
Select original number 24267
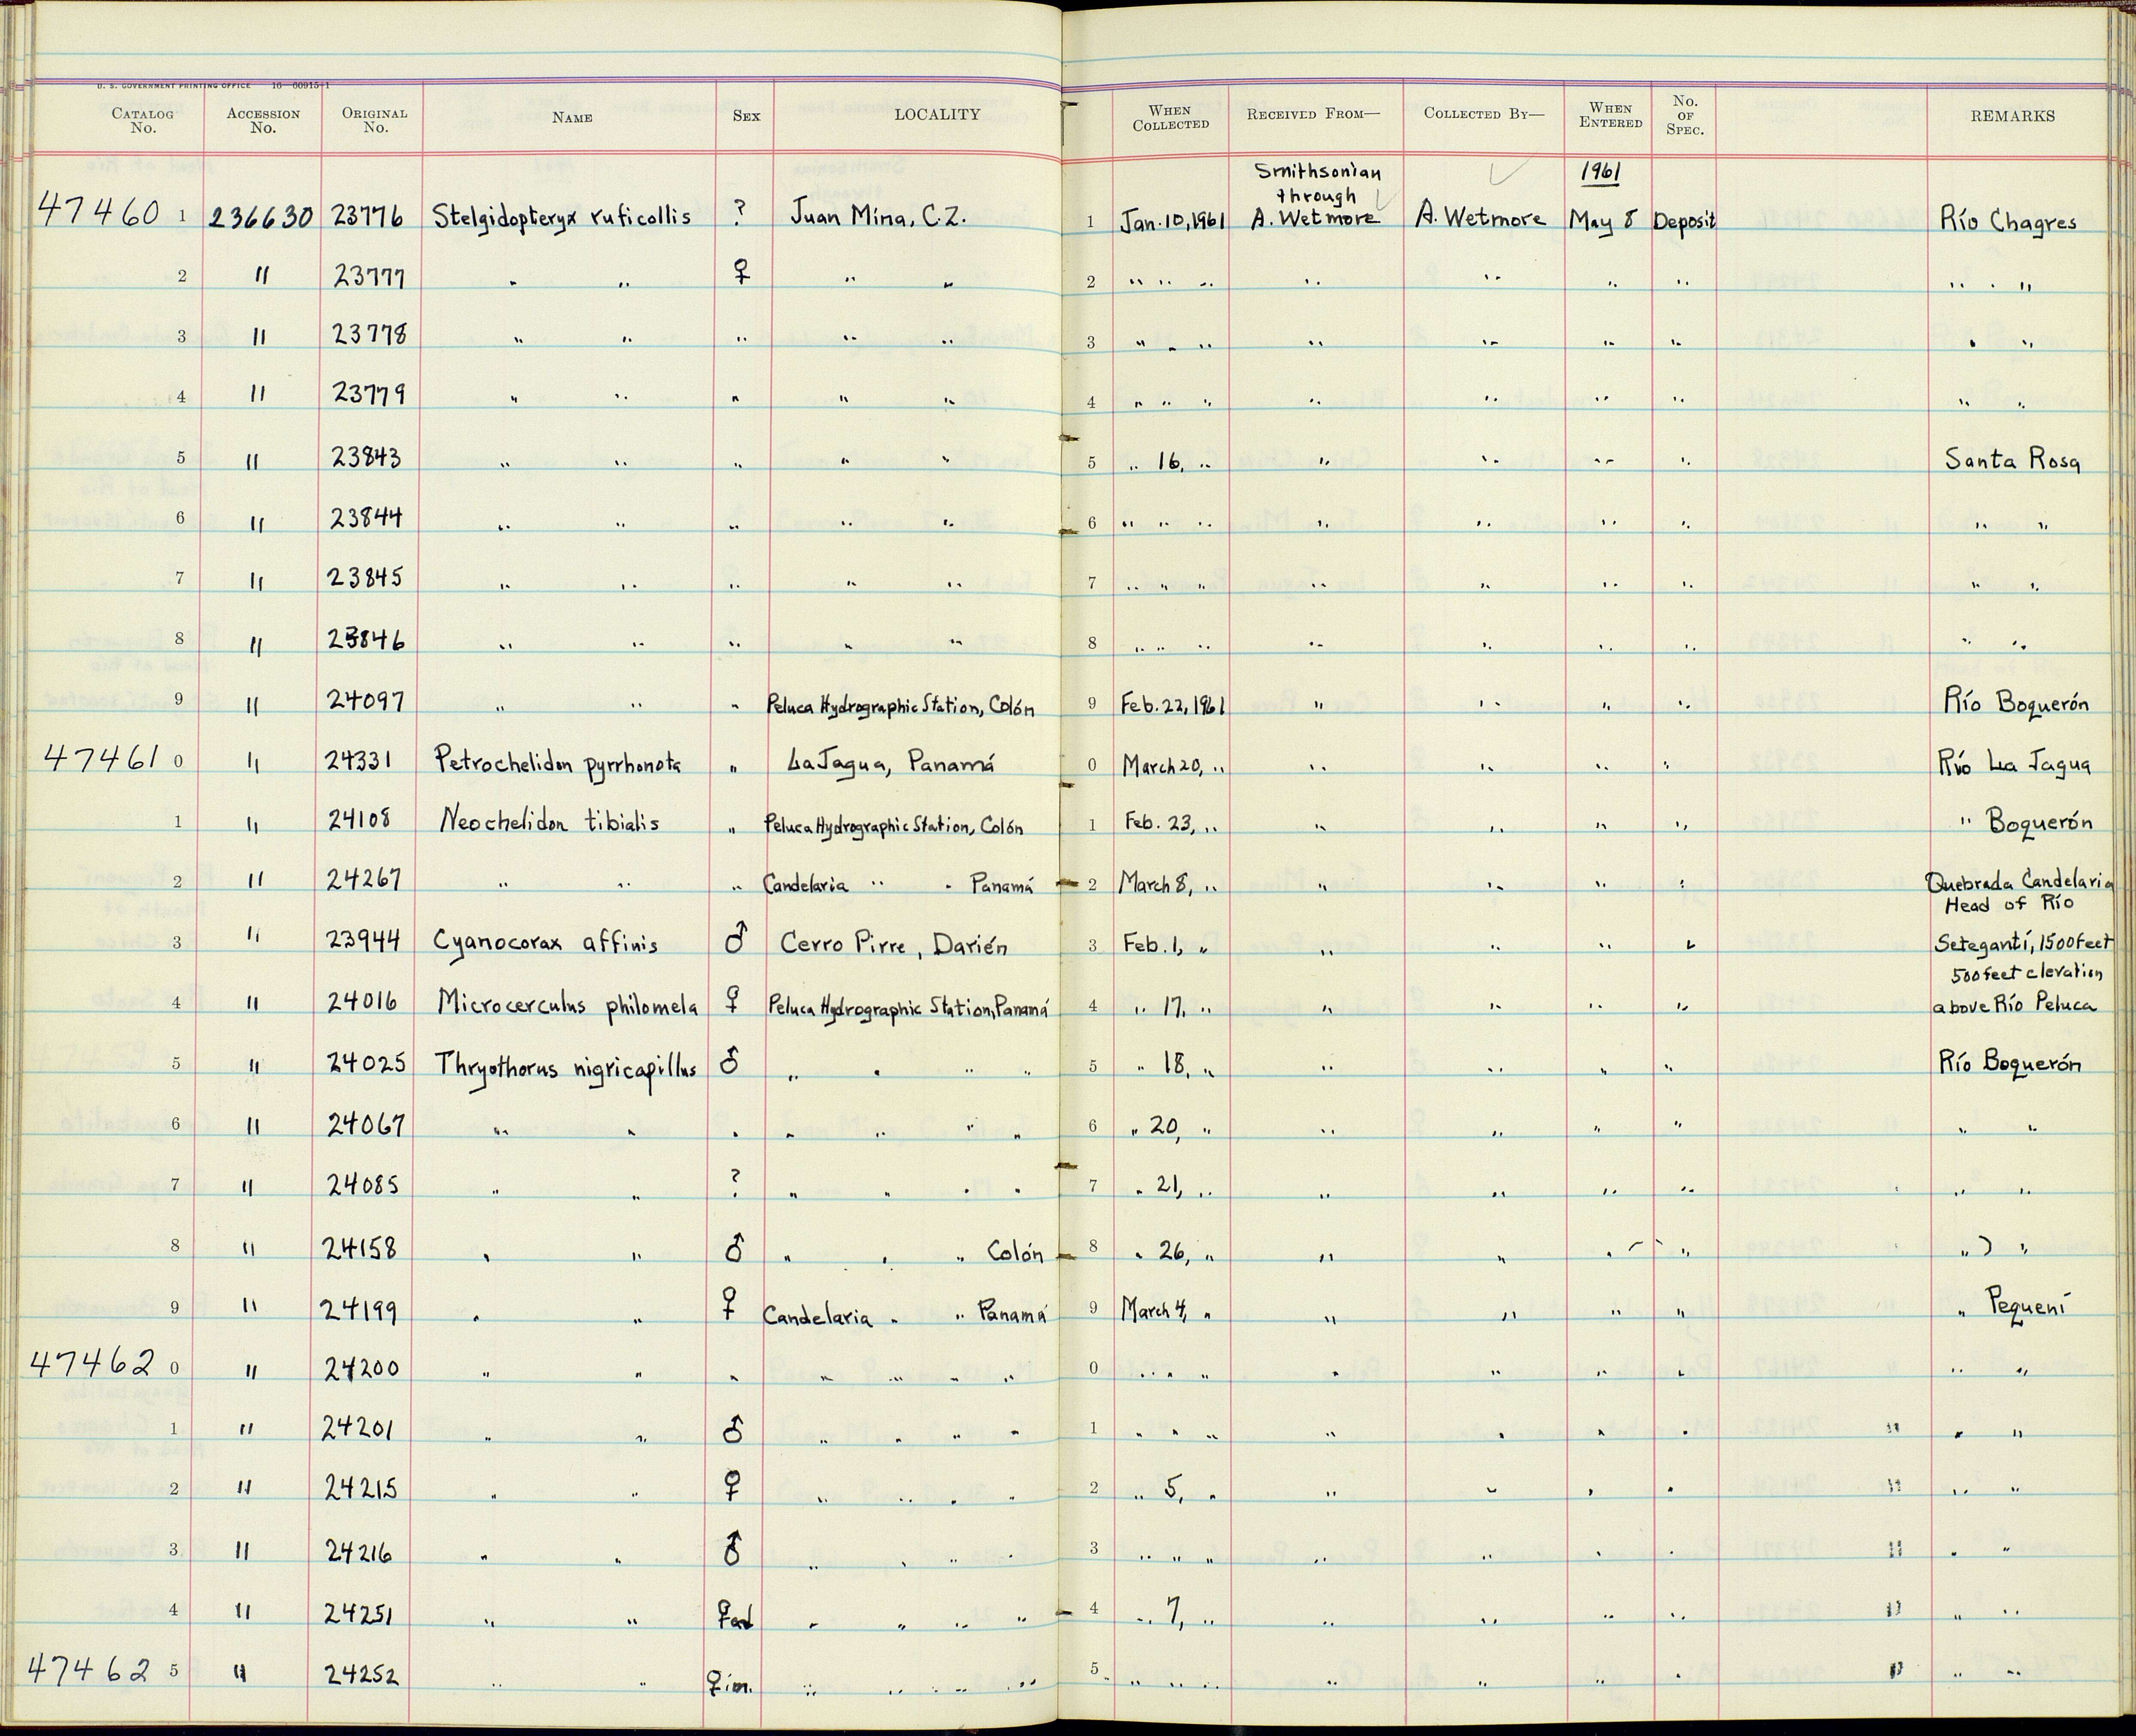tap(365, 880)
